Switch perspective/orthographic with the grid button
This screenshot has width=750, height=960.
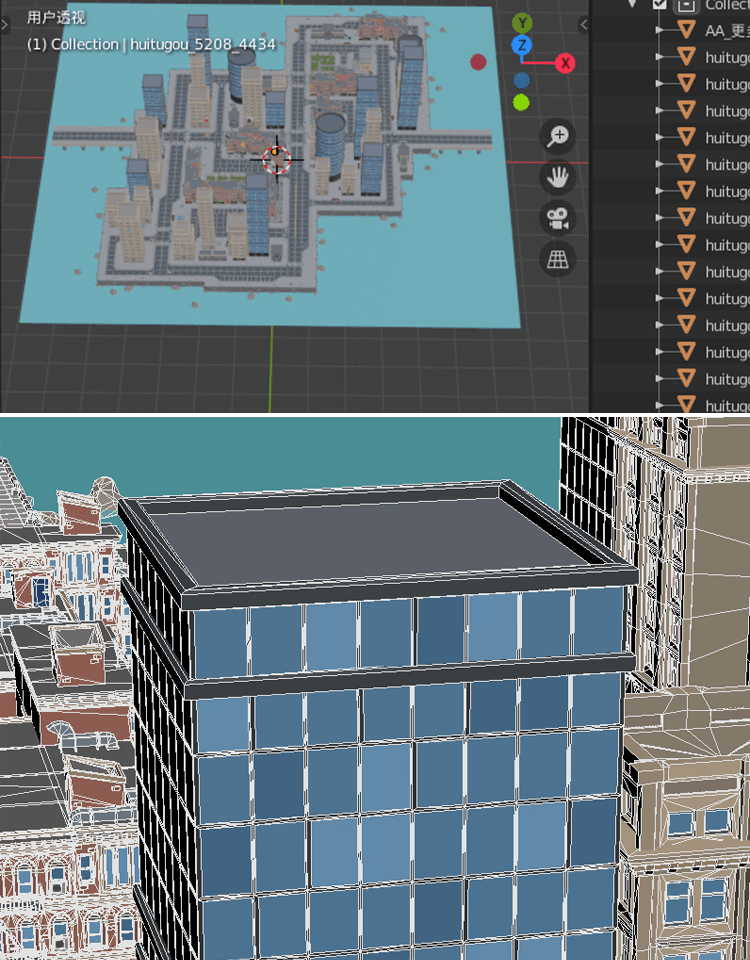(557, 260)
